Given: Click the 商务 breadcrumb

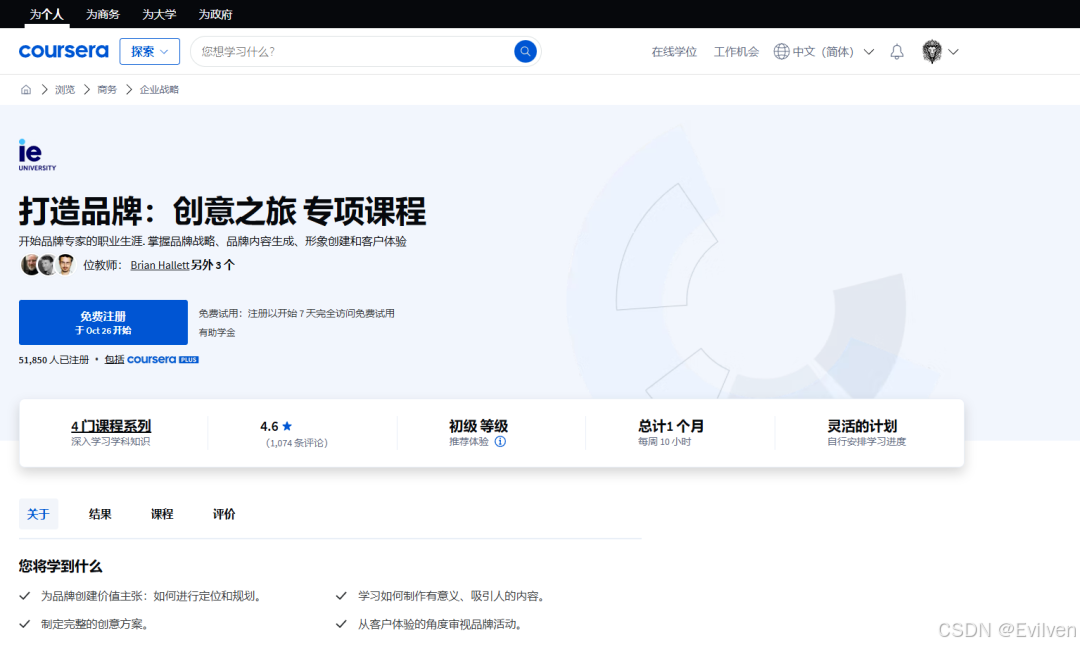Looking at the screenshot, I should 107,90.
